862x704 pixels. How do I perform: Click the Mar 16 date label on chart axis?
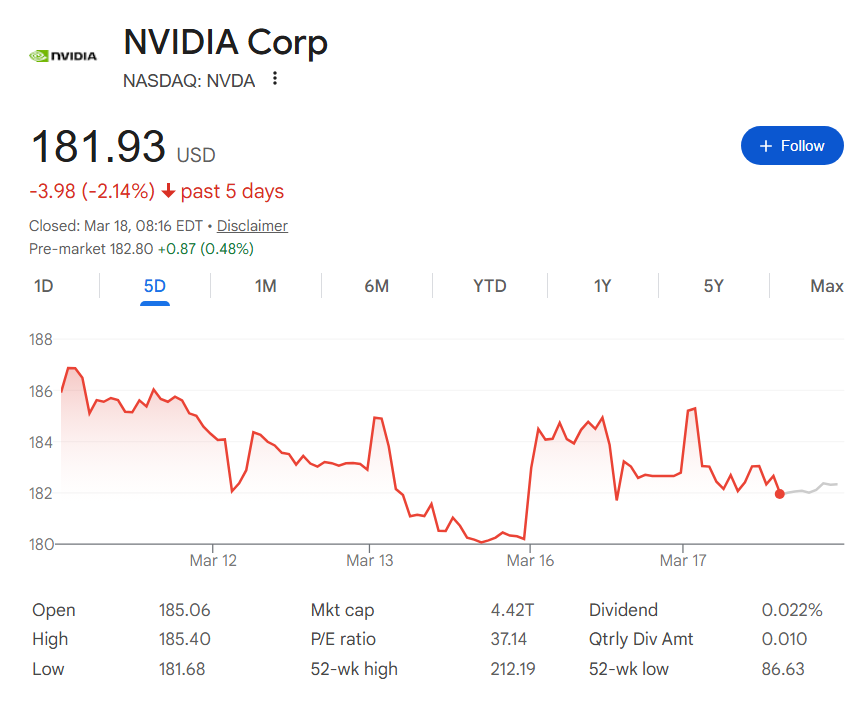click(x=530, y=561)
